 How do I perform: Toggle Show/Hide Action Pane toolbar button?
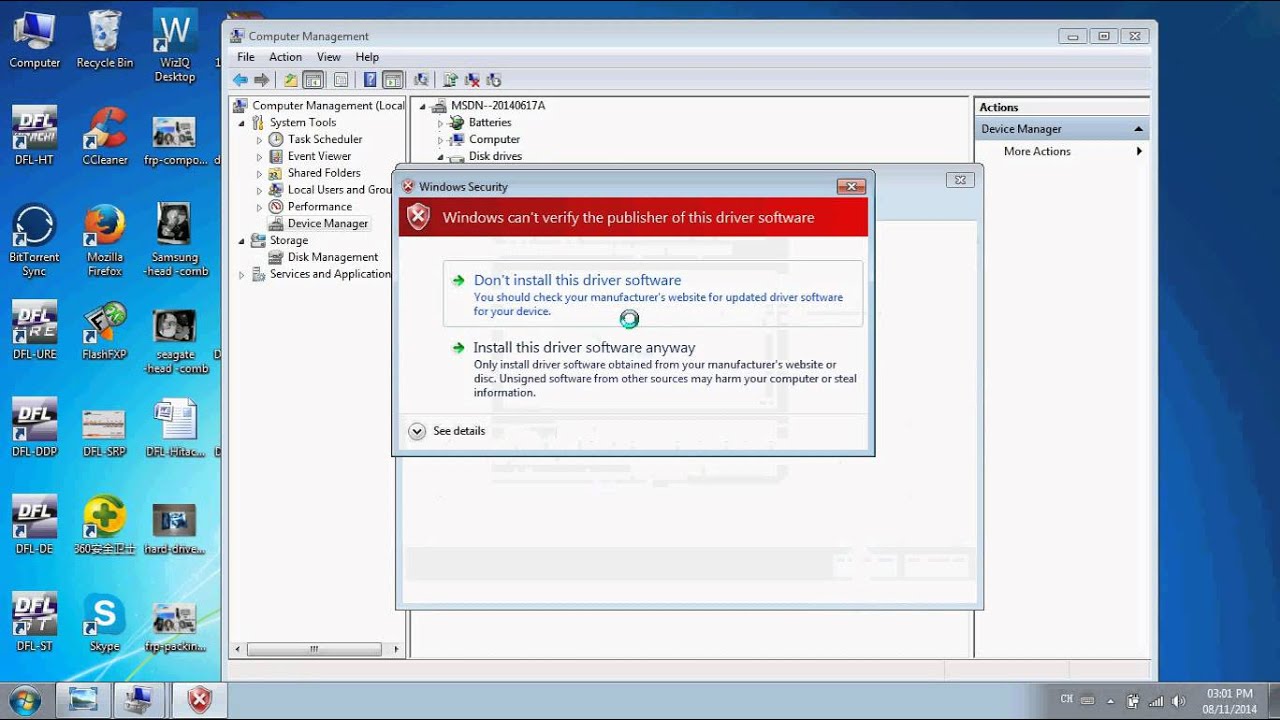(393, 80)
